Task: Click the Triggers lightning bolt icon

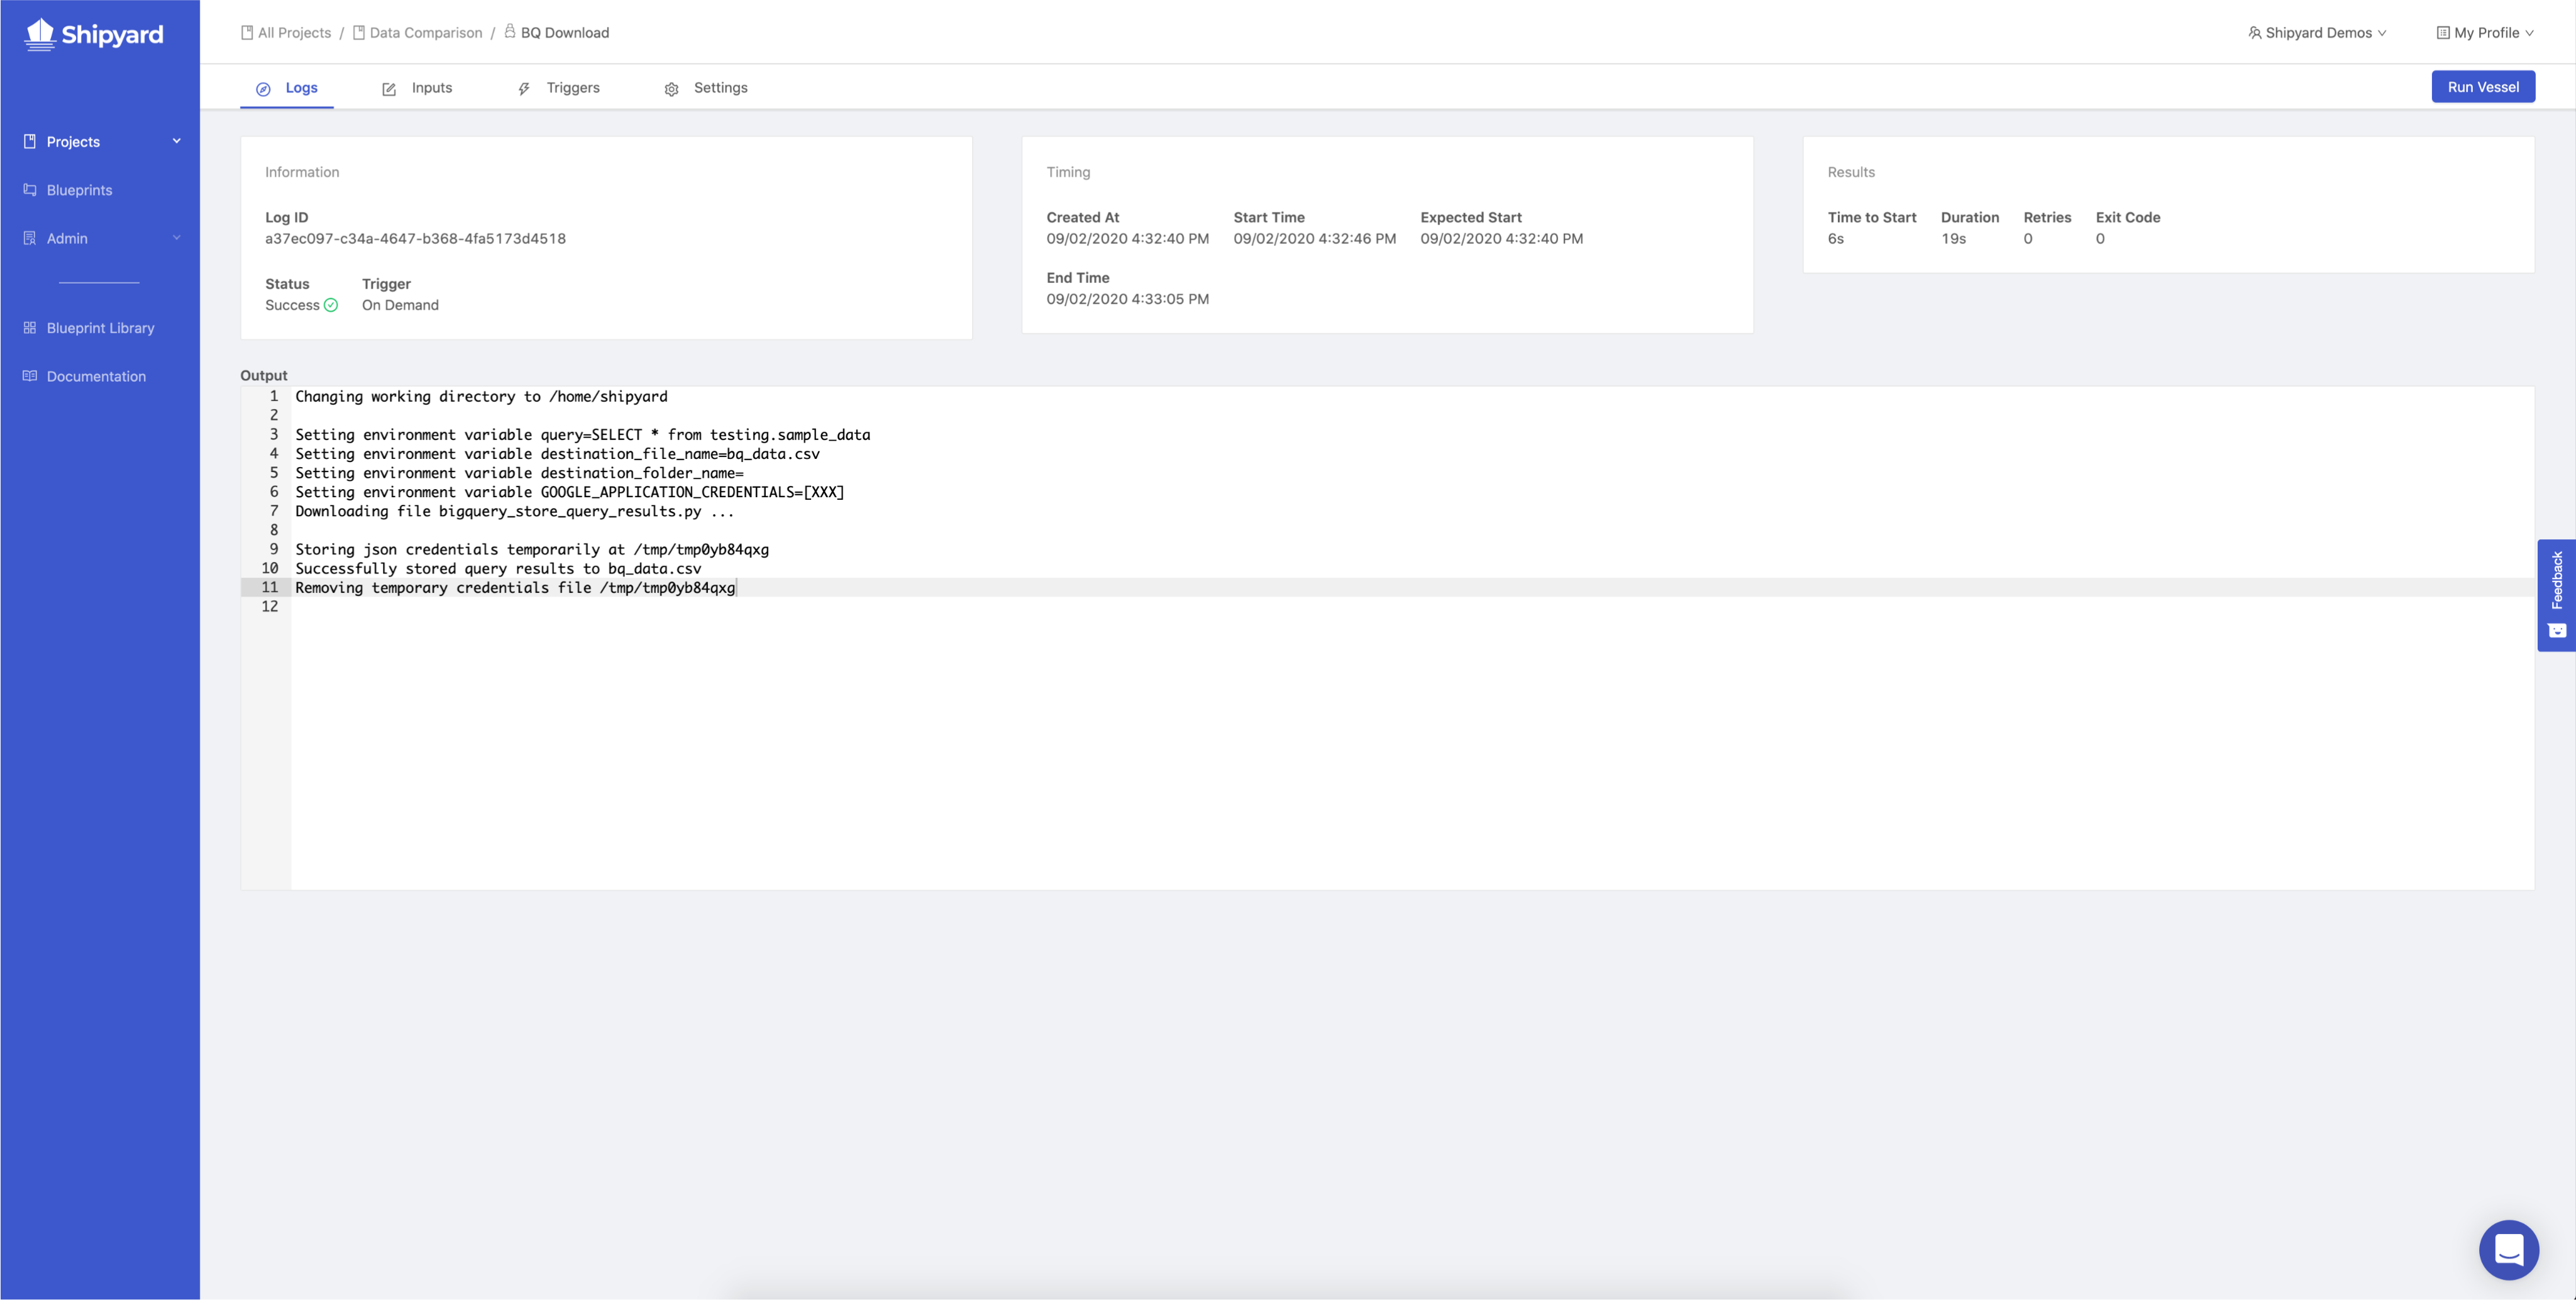Action: coord(524,89)
